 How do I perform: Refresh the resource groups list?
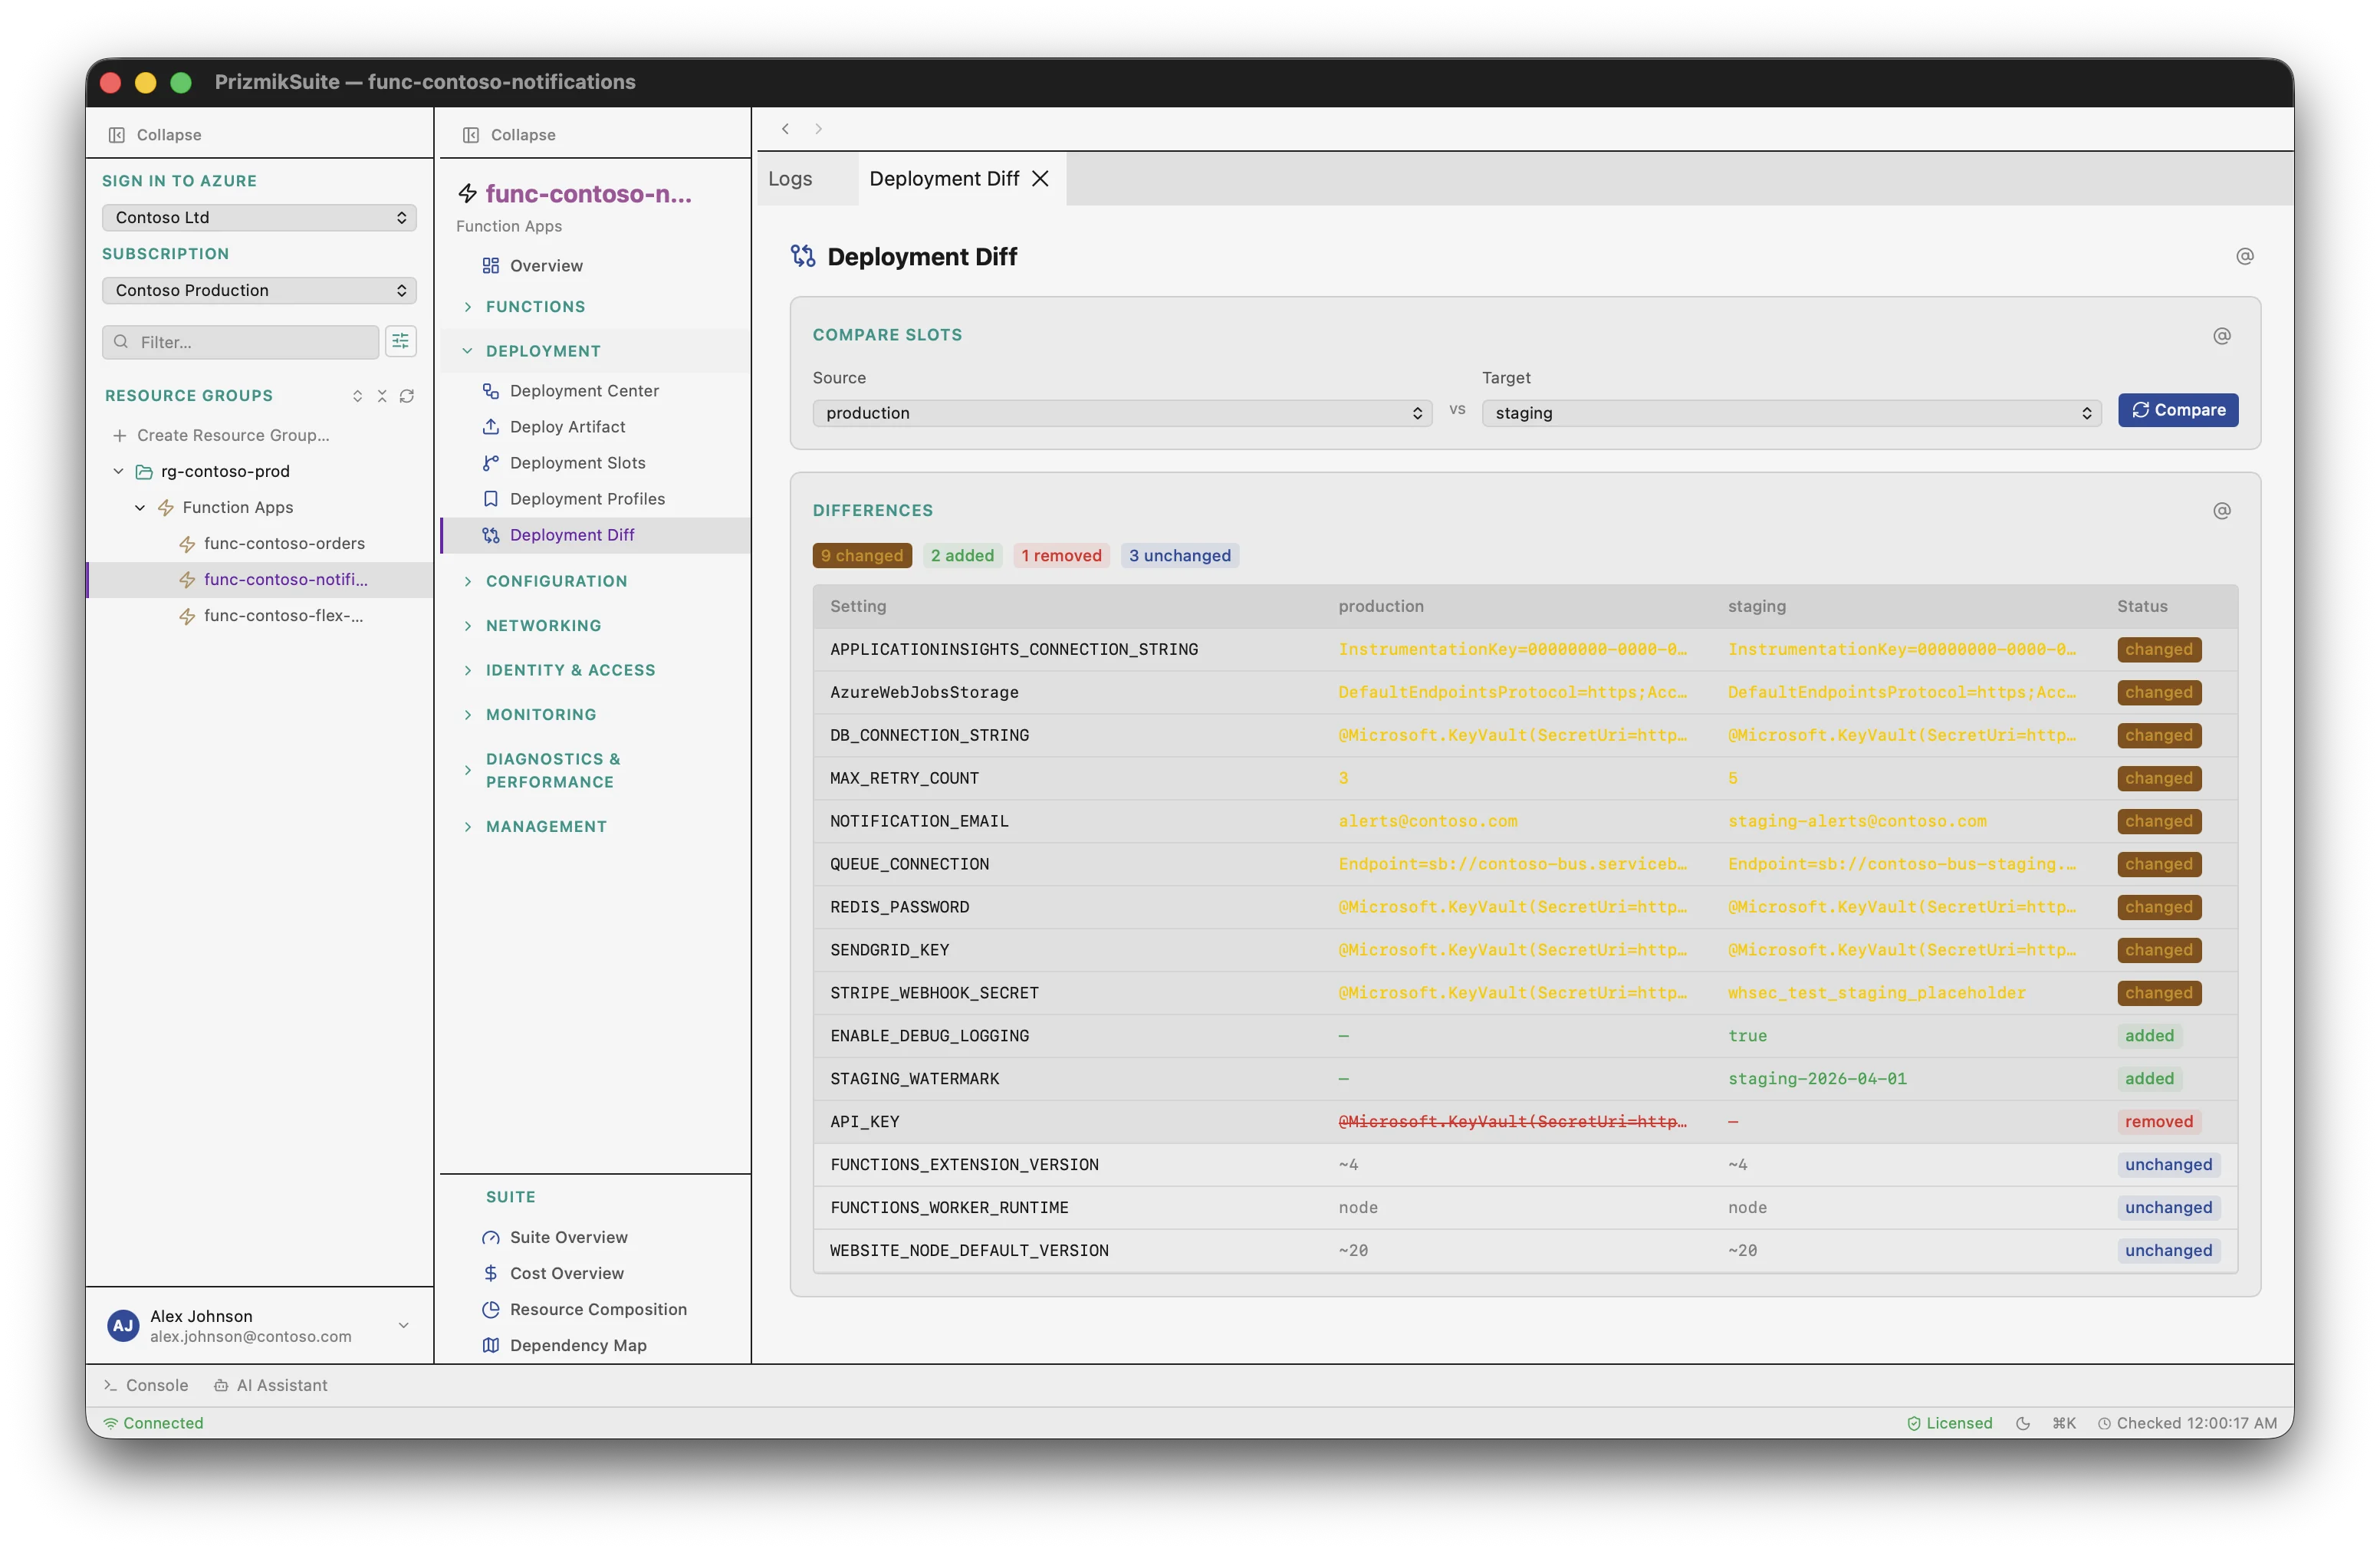pos(407,396)
